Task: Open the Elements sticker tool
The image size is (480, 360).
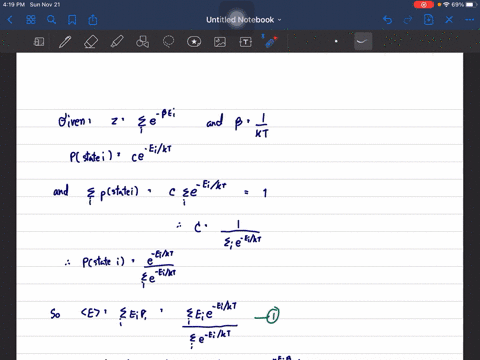Action: (x=194, y=42)
